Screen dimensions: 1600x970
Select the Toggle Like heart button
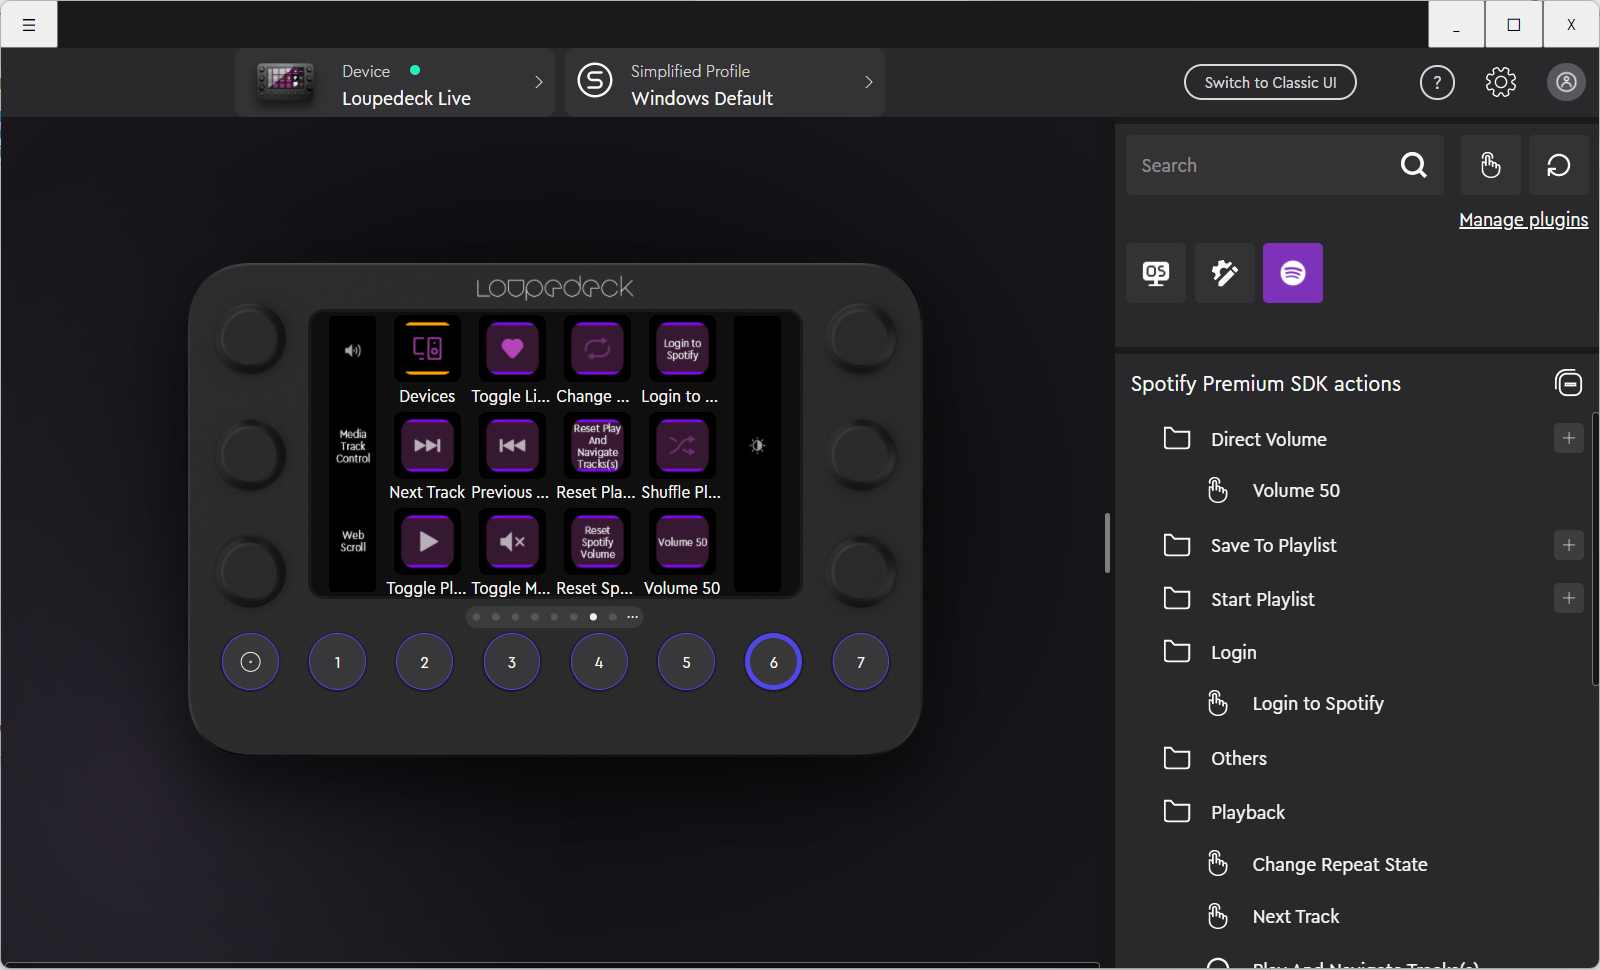pyautogui.click(x=512, y=348)
